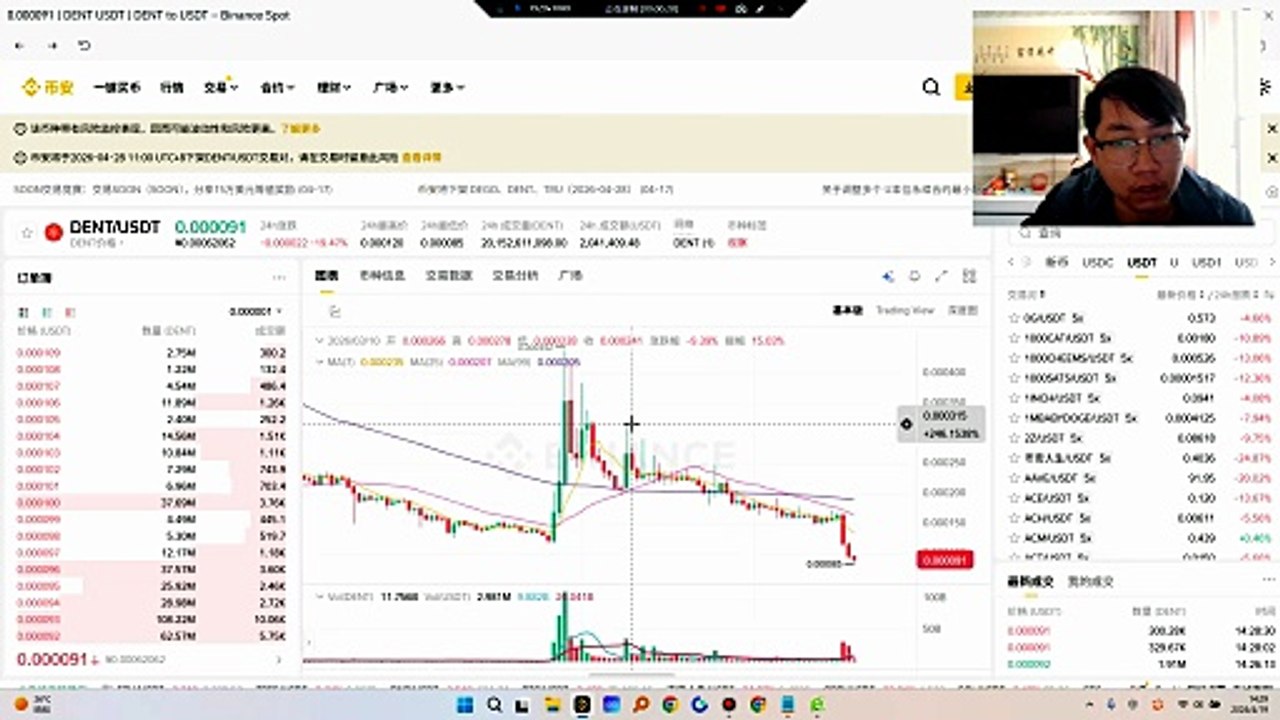Expand the 理财 navigation dropdown
1280x720 pixels.
click(x=334, y=88)
